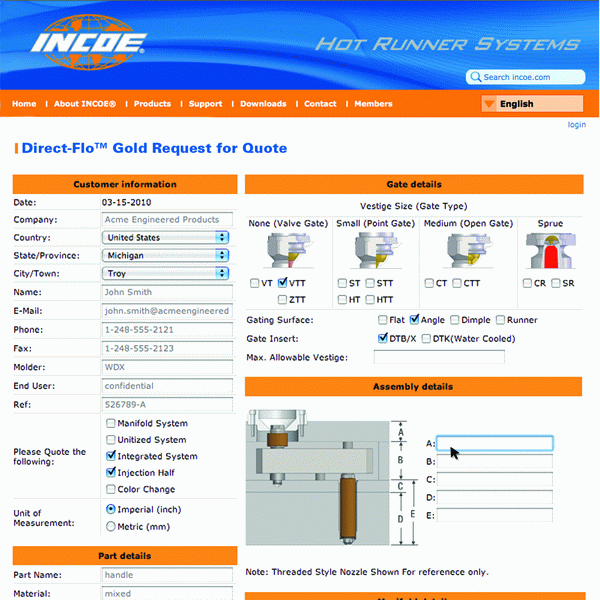Click the assembly dimension D field
The image size is (600, 600).
coord(495,497)
